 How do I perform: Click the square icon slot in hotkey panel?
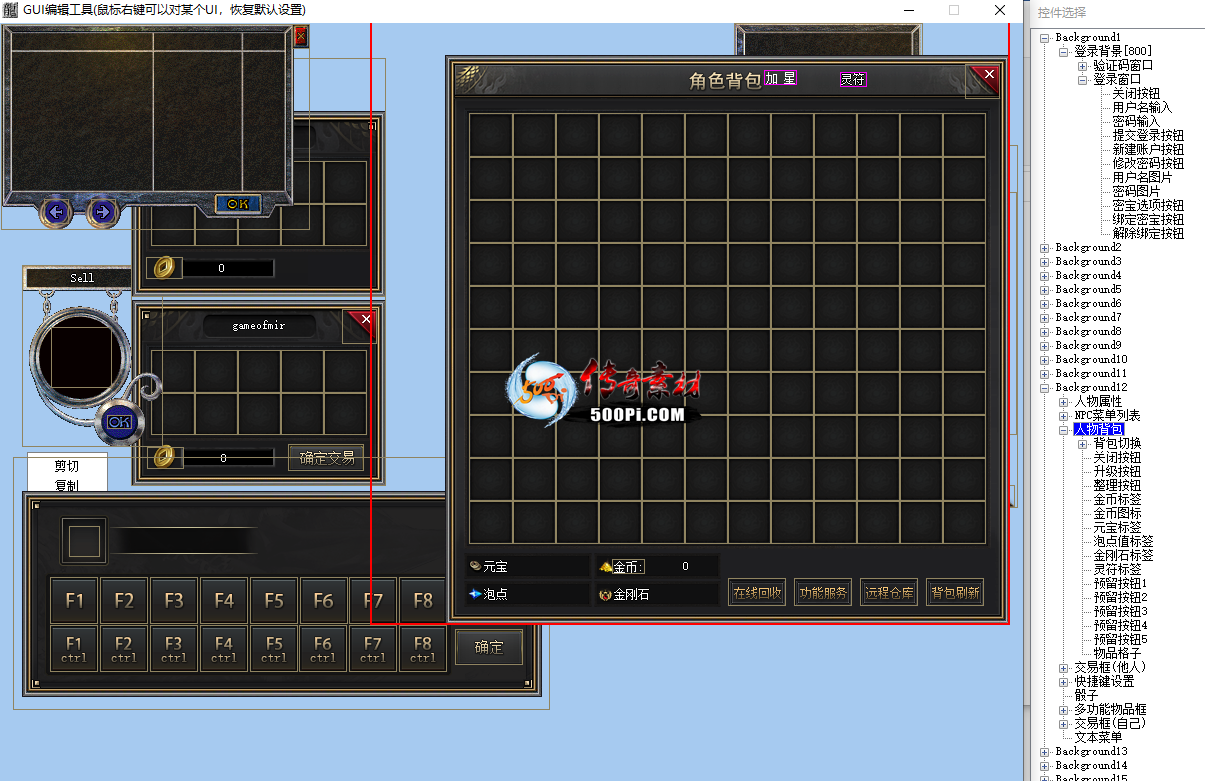coord(84,541)
